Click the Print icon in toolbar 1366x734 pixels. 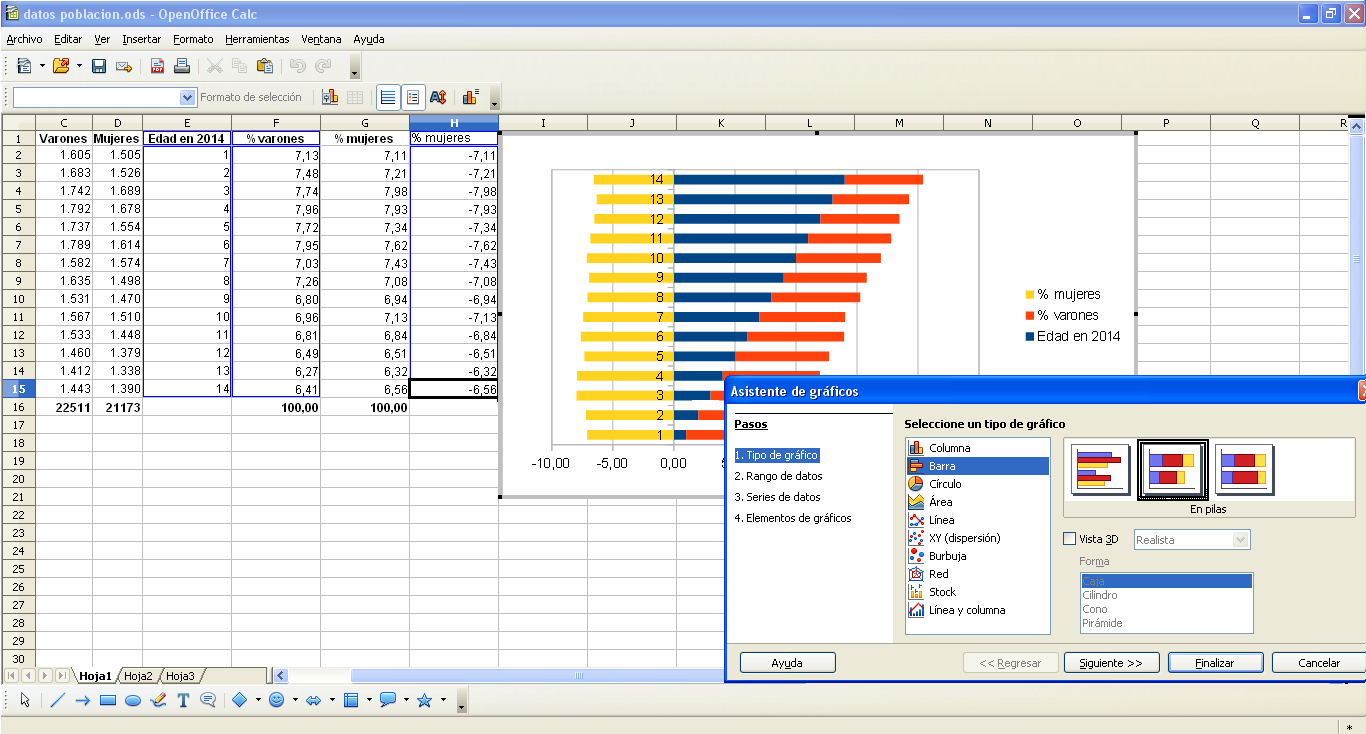182,66
